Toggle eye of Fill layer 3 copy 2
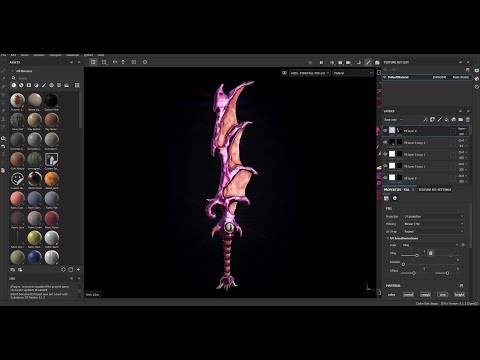 [x=385, y=154]
